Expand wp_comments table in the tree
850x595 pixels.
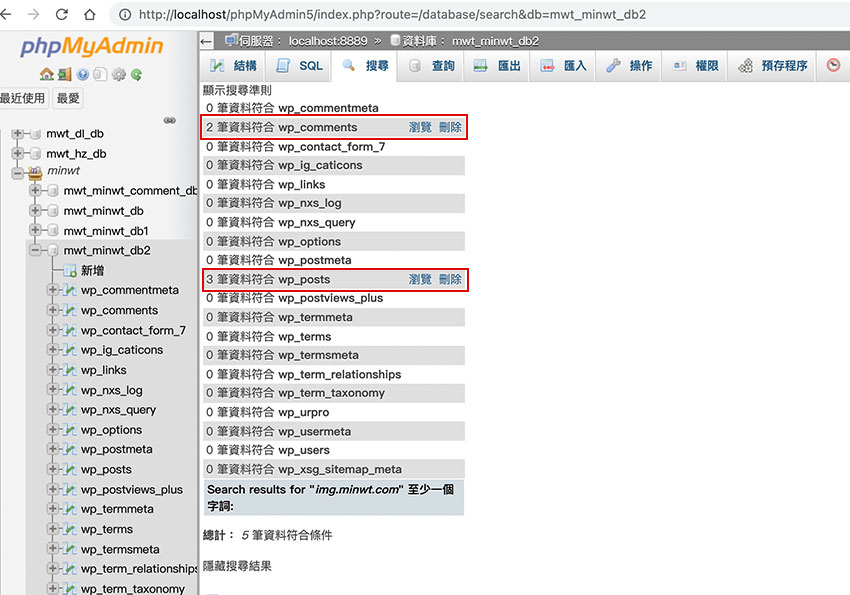coord(53,310)
